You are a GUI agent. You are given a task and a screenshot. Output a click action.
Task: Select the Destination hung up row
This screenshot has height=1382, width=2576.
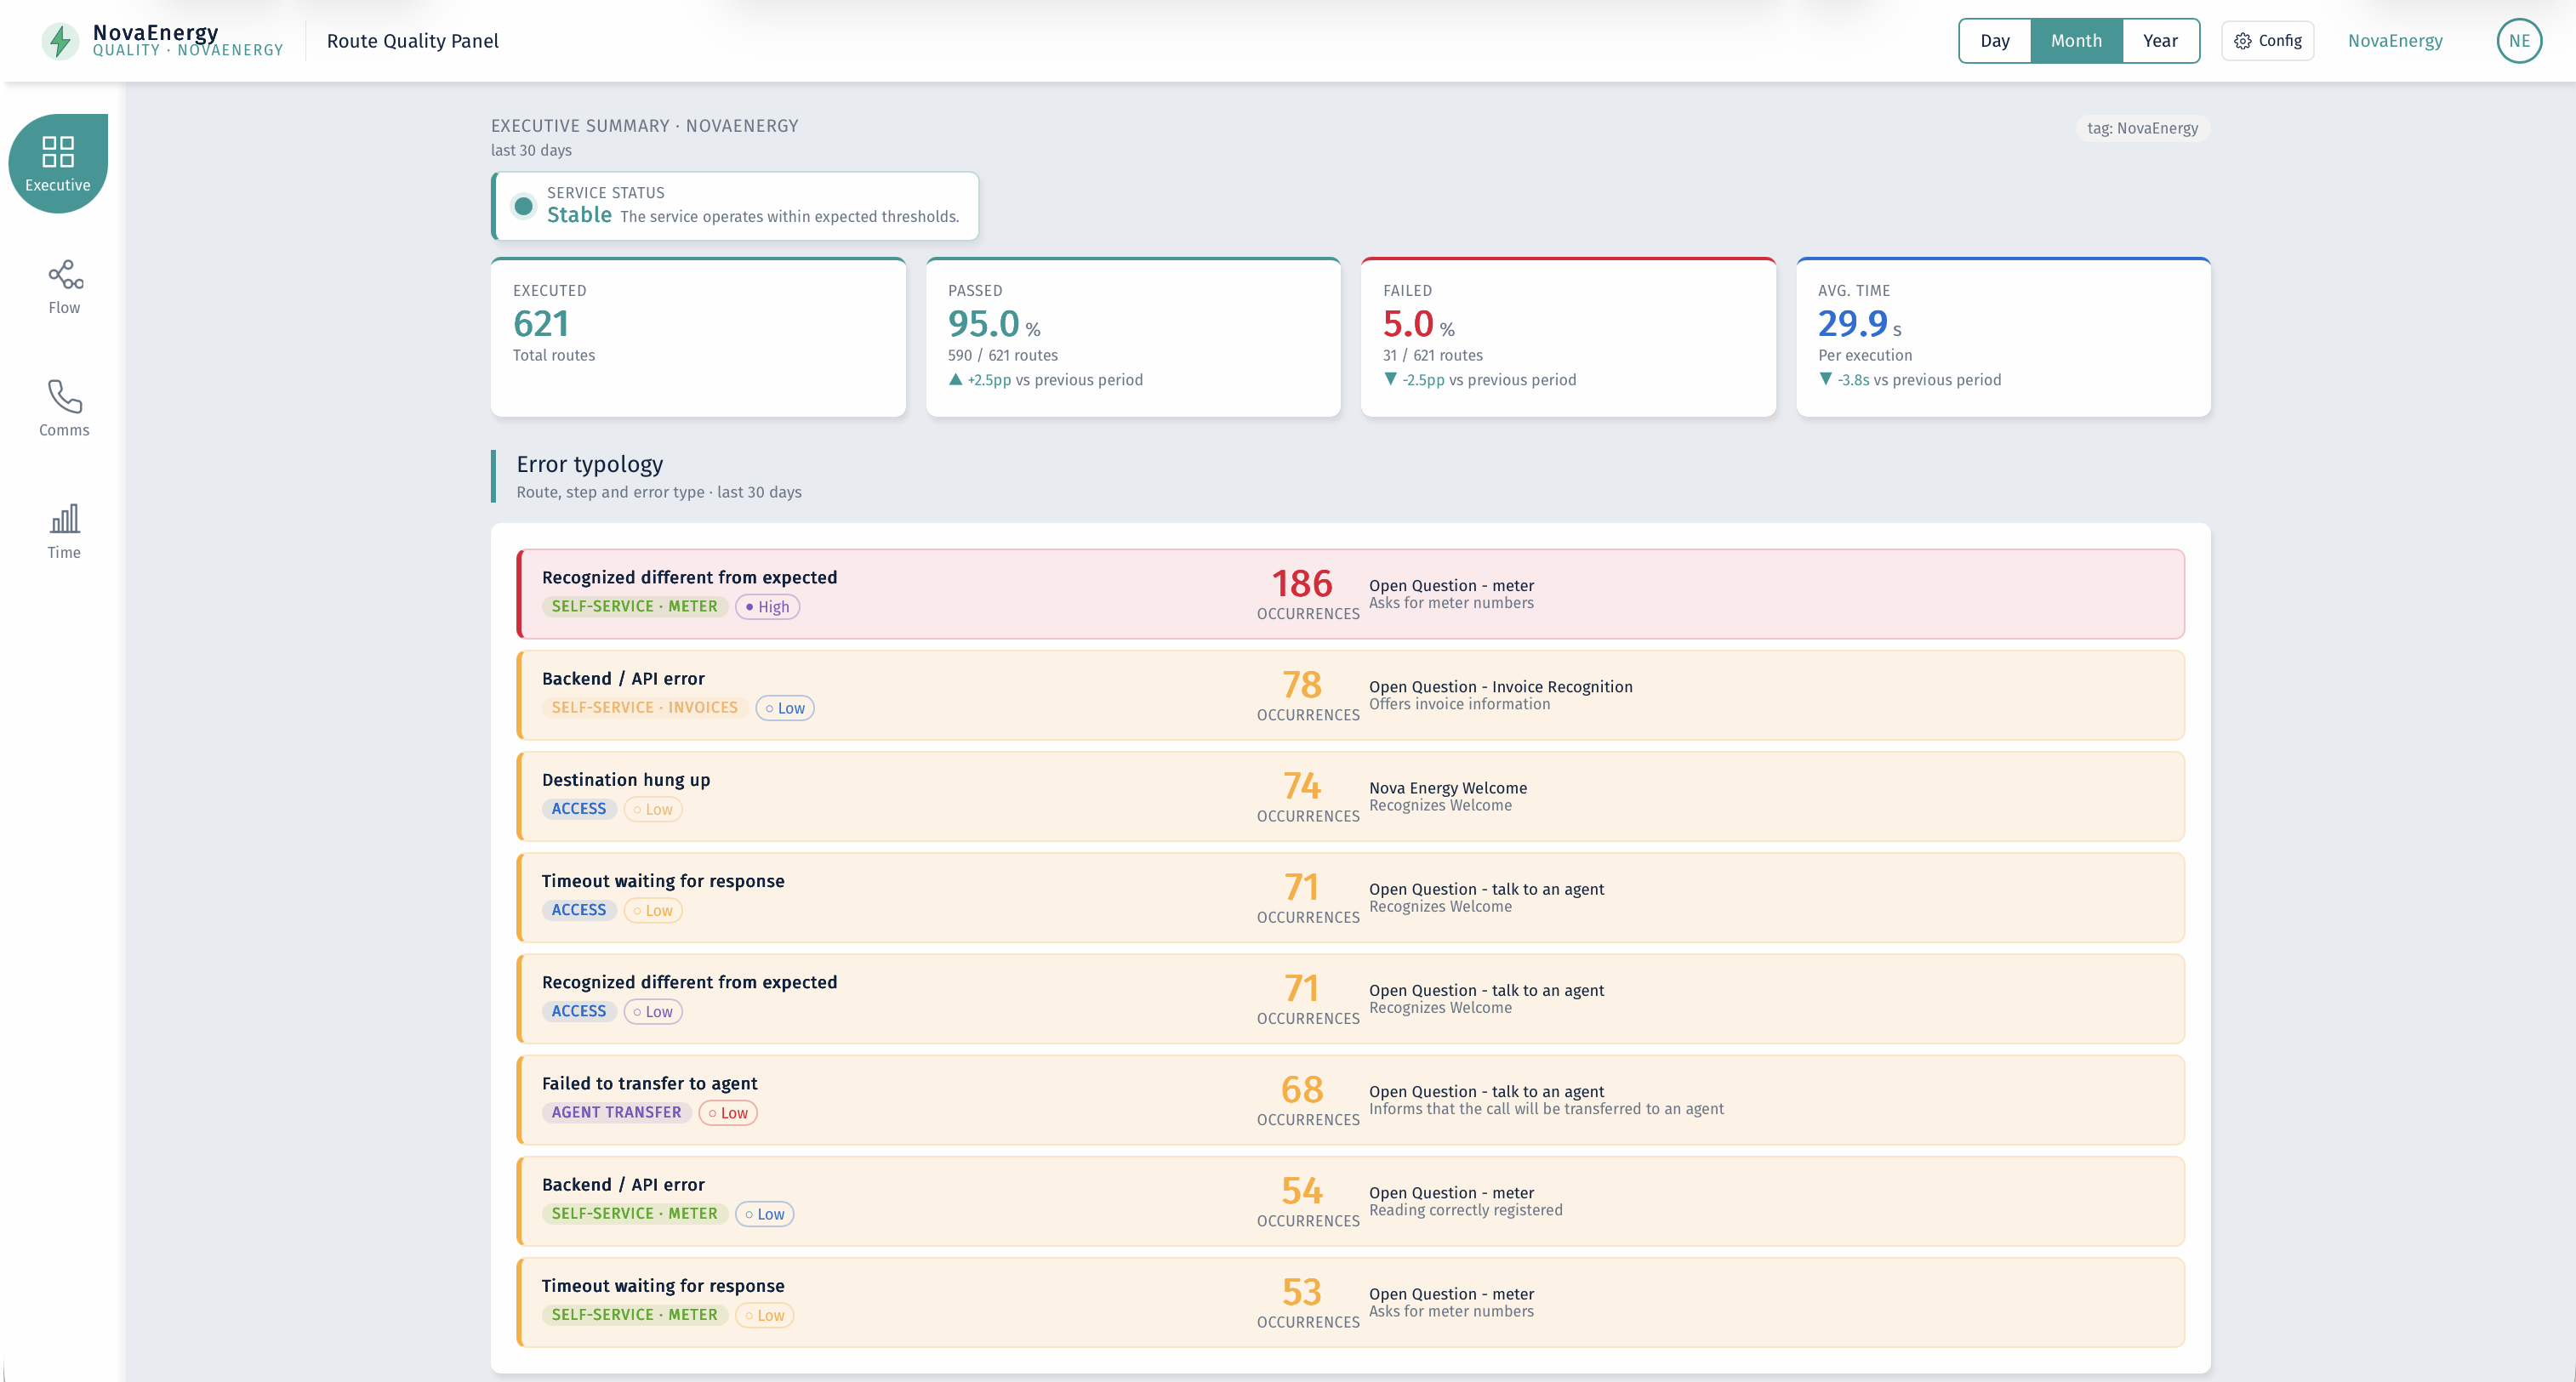pyautogui.click(x=1351, y=796)
